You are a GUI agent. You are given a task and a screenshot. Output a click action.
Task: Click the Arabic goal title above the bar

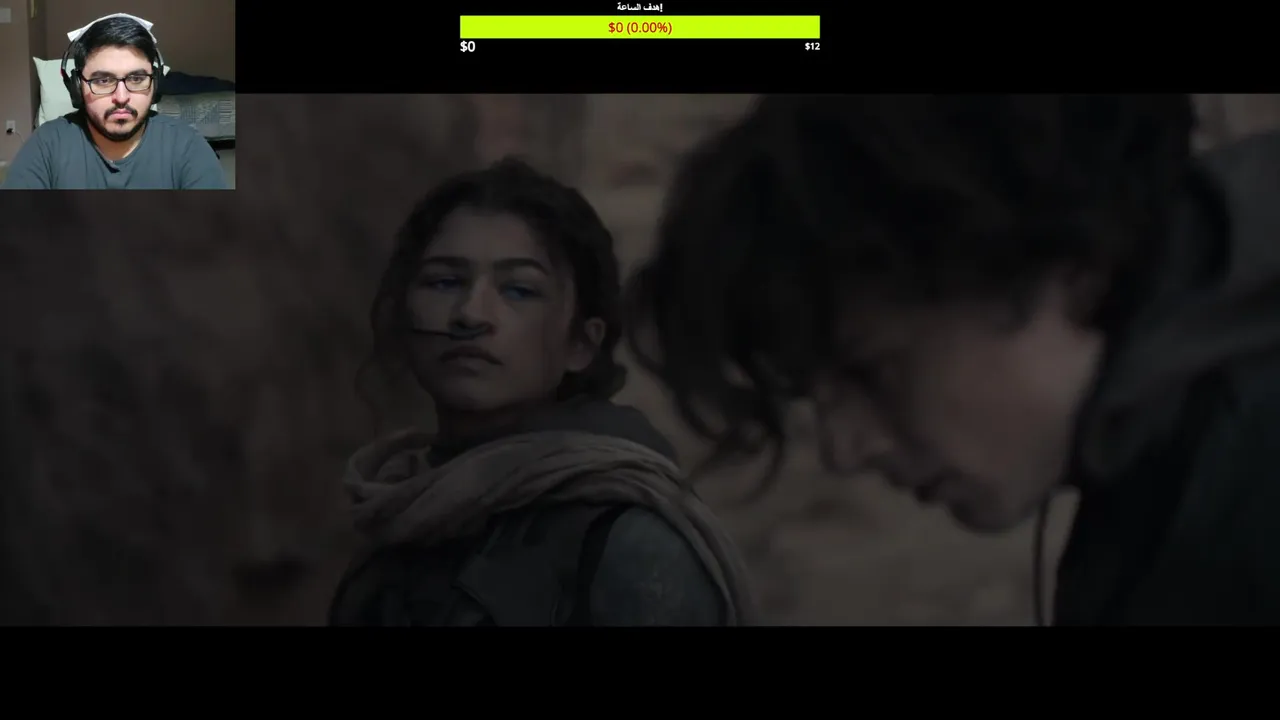(640, 7)
